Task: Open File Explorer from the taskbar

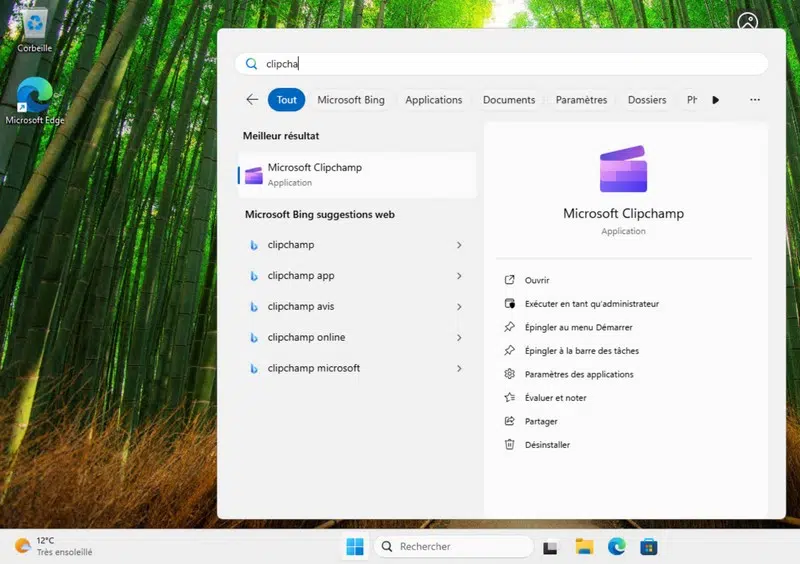Action: tap(584, 547)
